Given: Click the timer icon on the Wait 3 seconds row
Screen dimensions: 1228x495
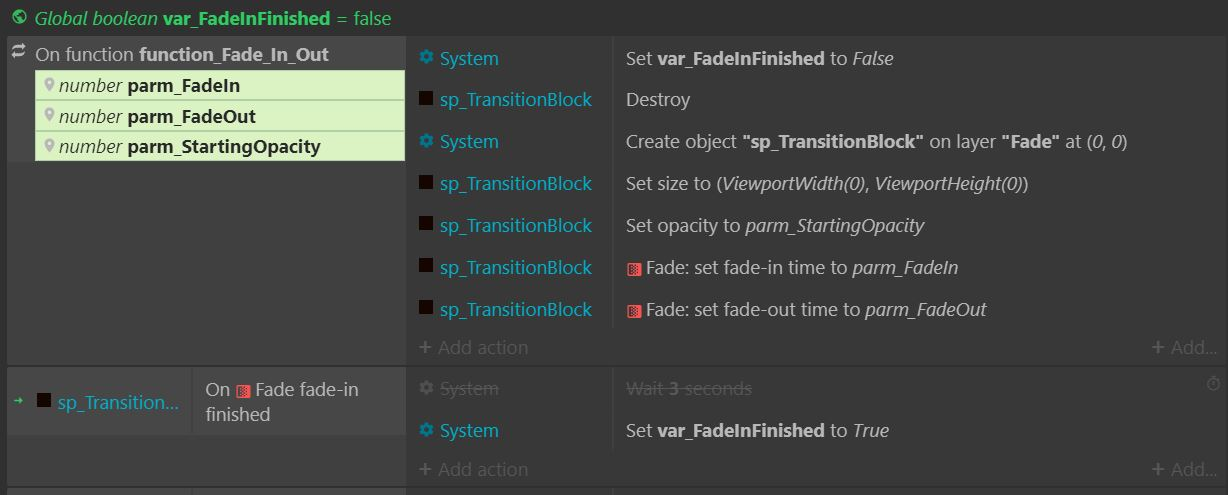Looking at the screenshot, I should [x=1213, y=383].
